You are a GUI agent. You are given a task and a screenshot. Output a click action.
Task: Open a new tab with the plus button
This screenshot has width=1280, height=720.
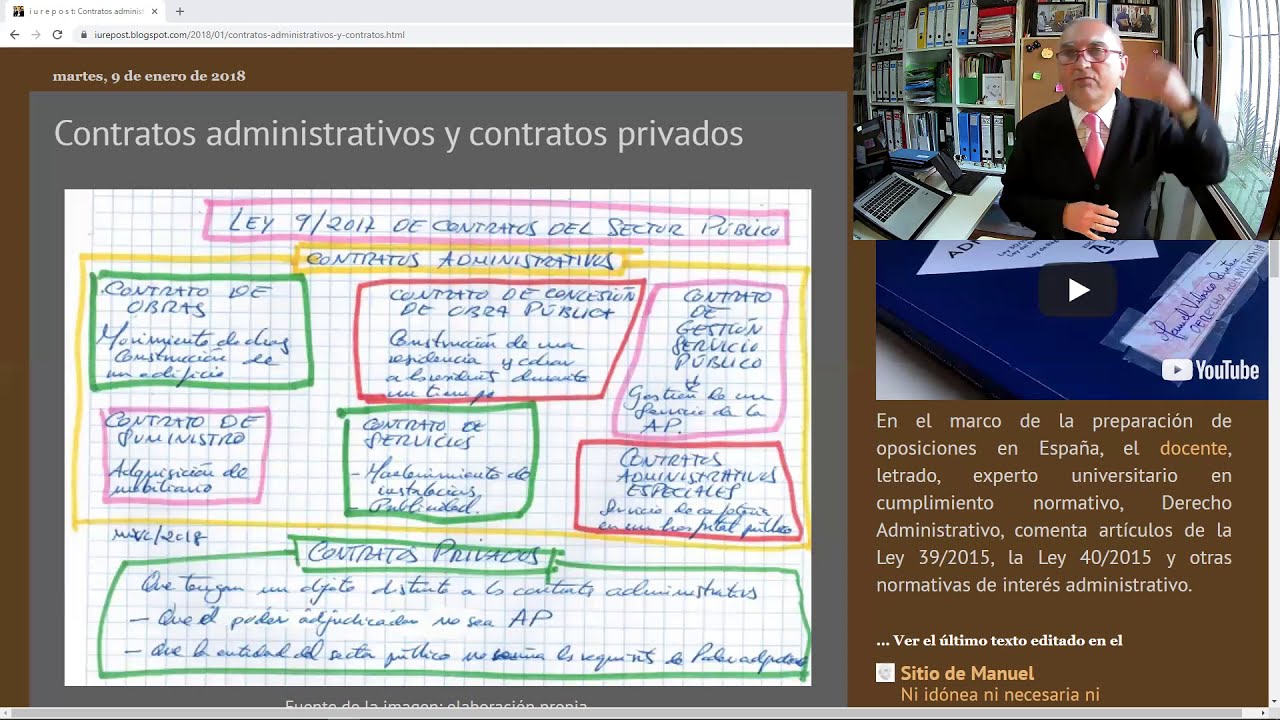pos(180,11)
